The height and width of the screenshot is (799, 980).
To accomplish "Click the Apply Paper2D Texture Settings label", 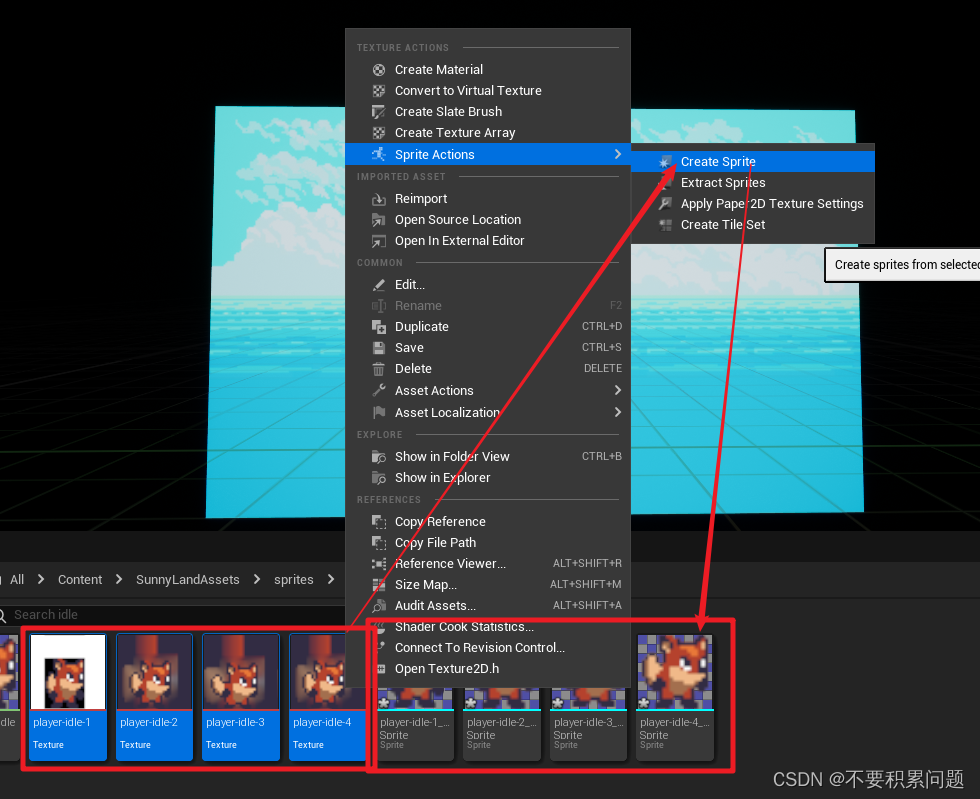I will point(772,204).
